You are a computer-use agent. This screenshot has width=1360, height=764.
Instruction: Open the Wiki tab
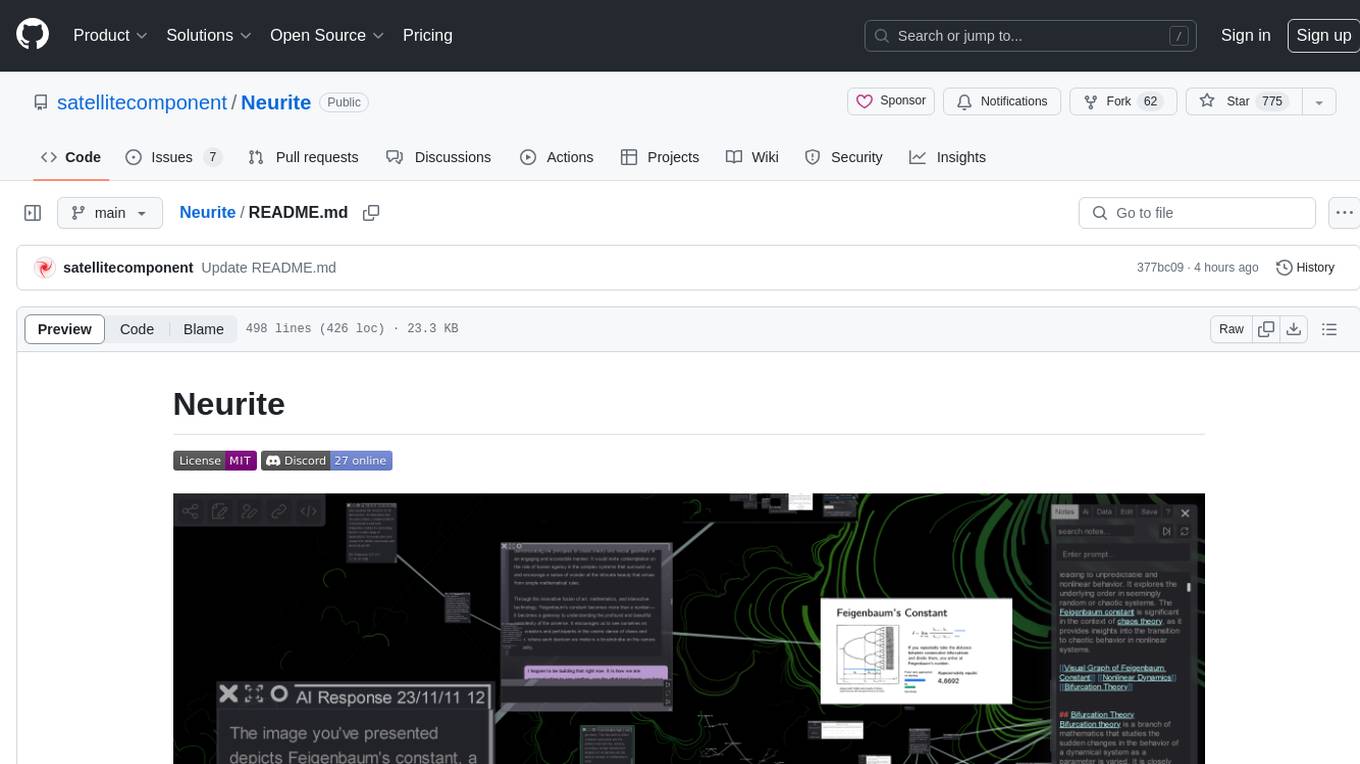point(752,157)
